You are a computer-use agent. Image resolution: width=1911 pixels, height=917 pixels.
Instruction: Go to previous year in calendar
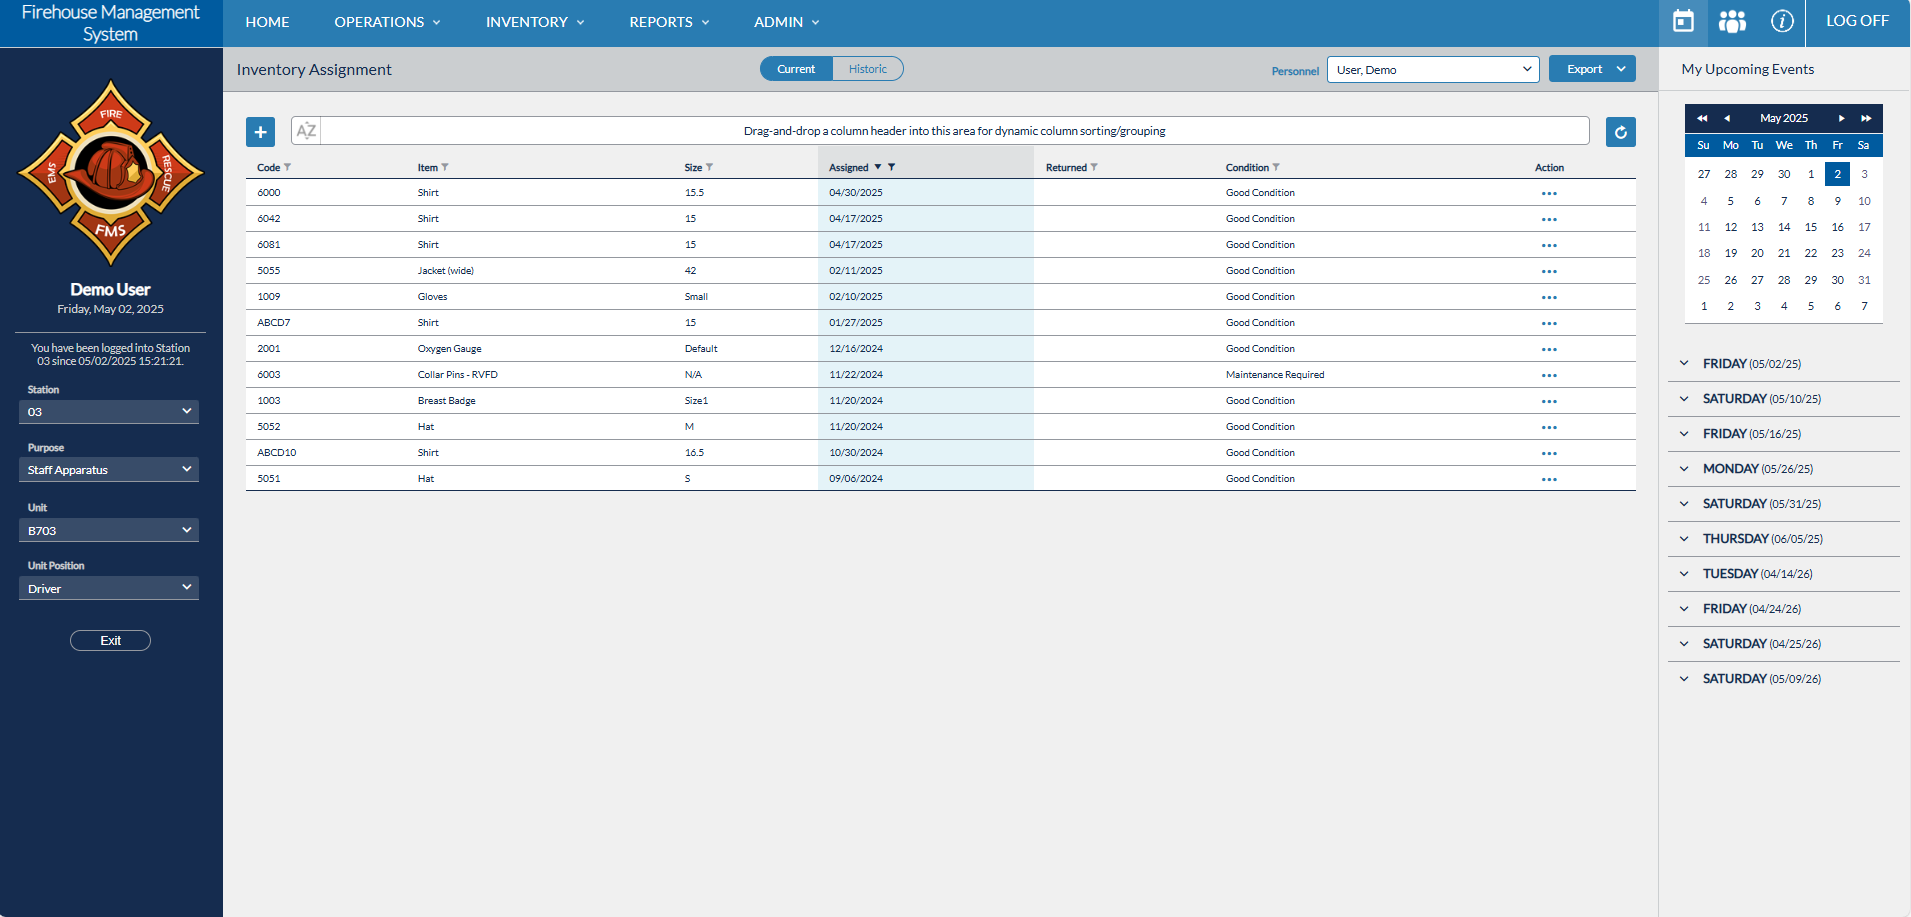[x=1702, y=118]
